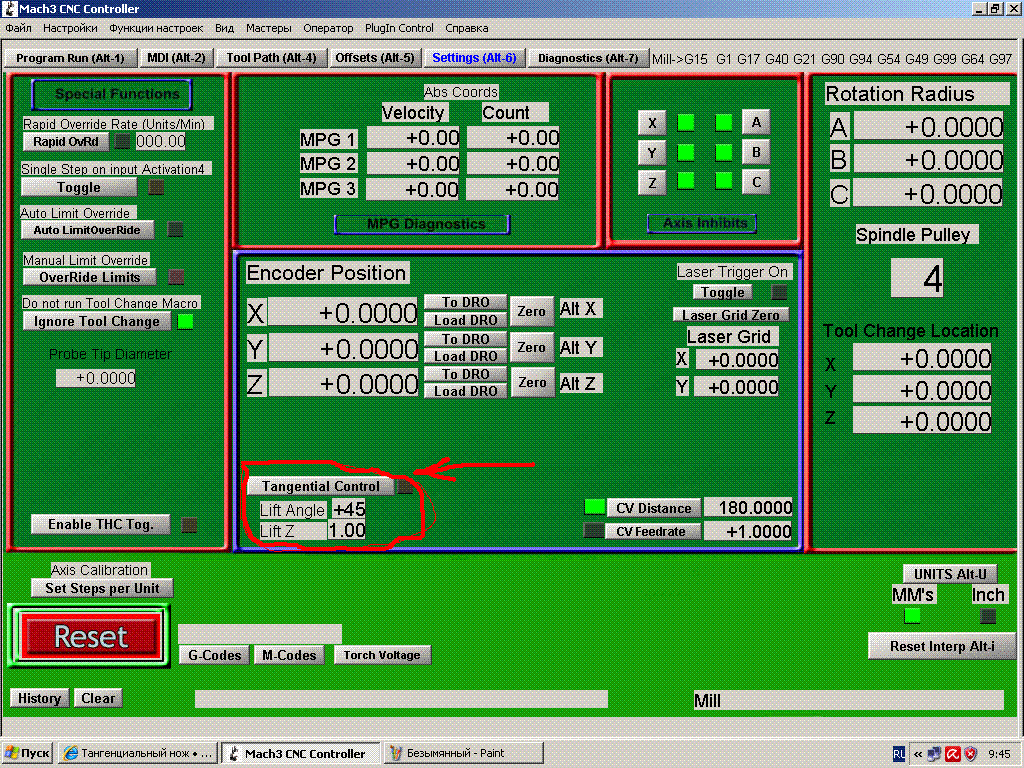Click the Laser Trigger Toggle LED
The height and width of the screenshot is (768, 1024).
[779, 292]
